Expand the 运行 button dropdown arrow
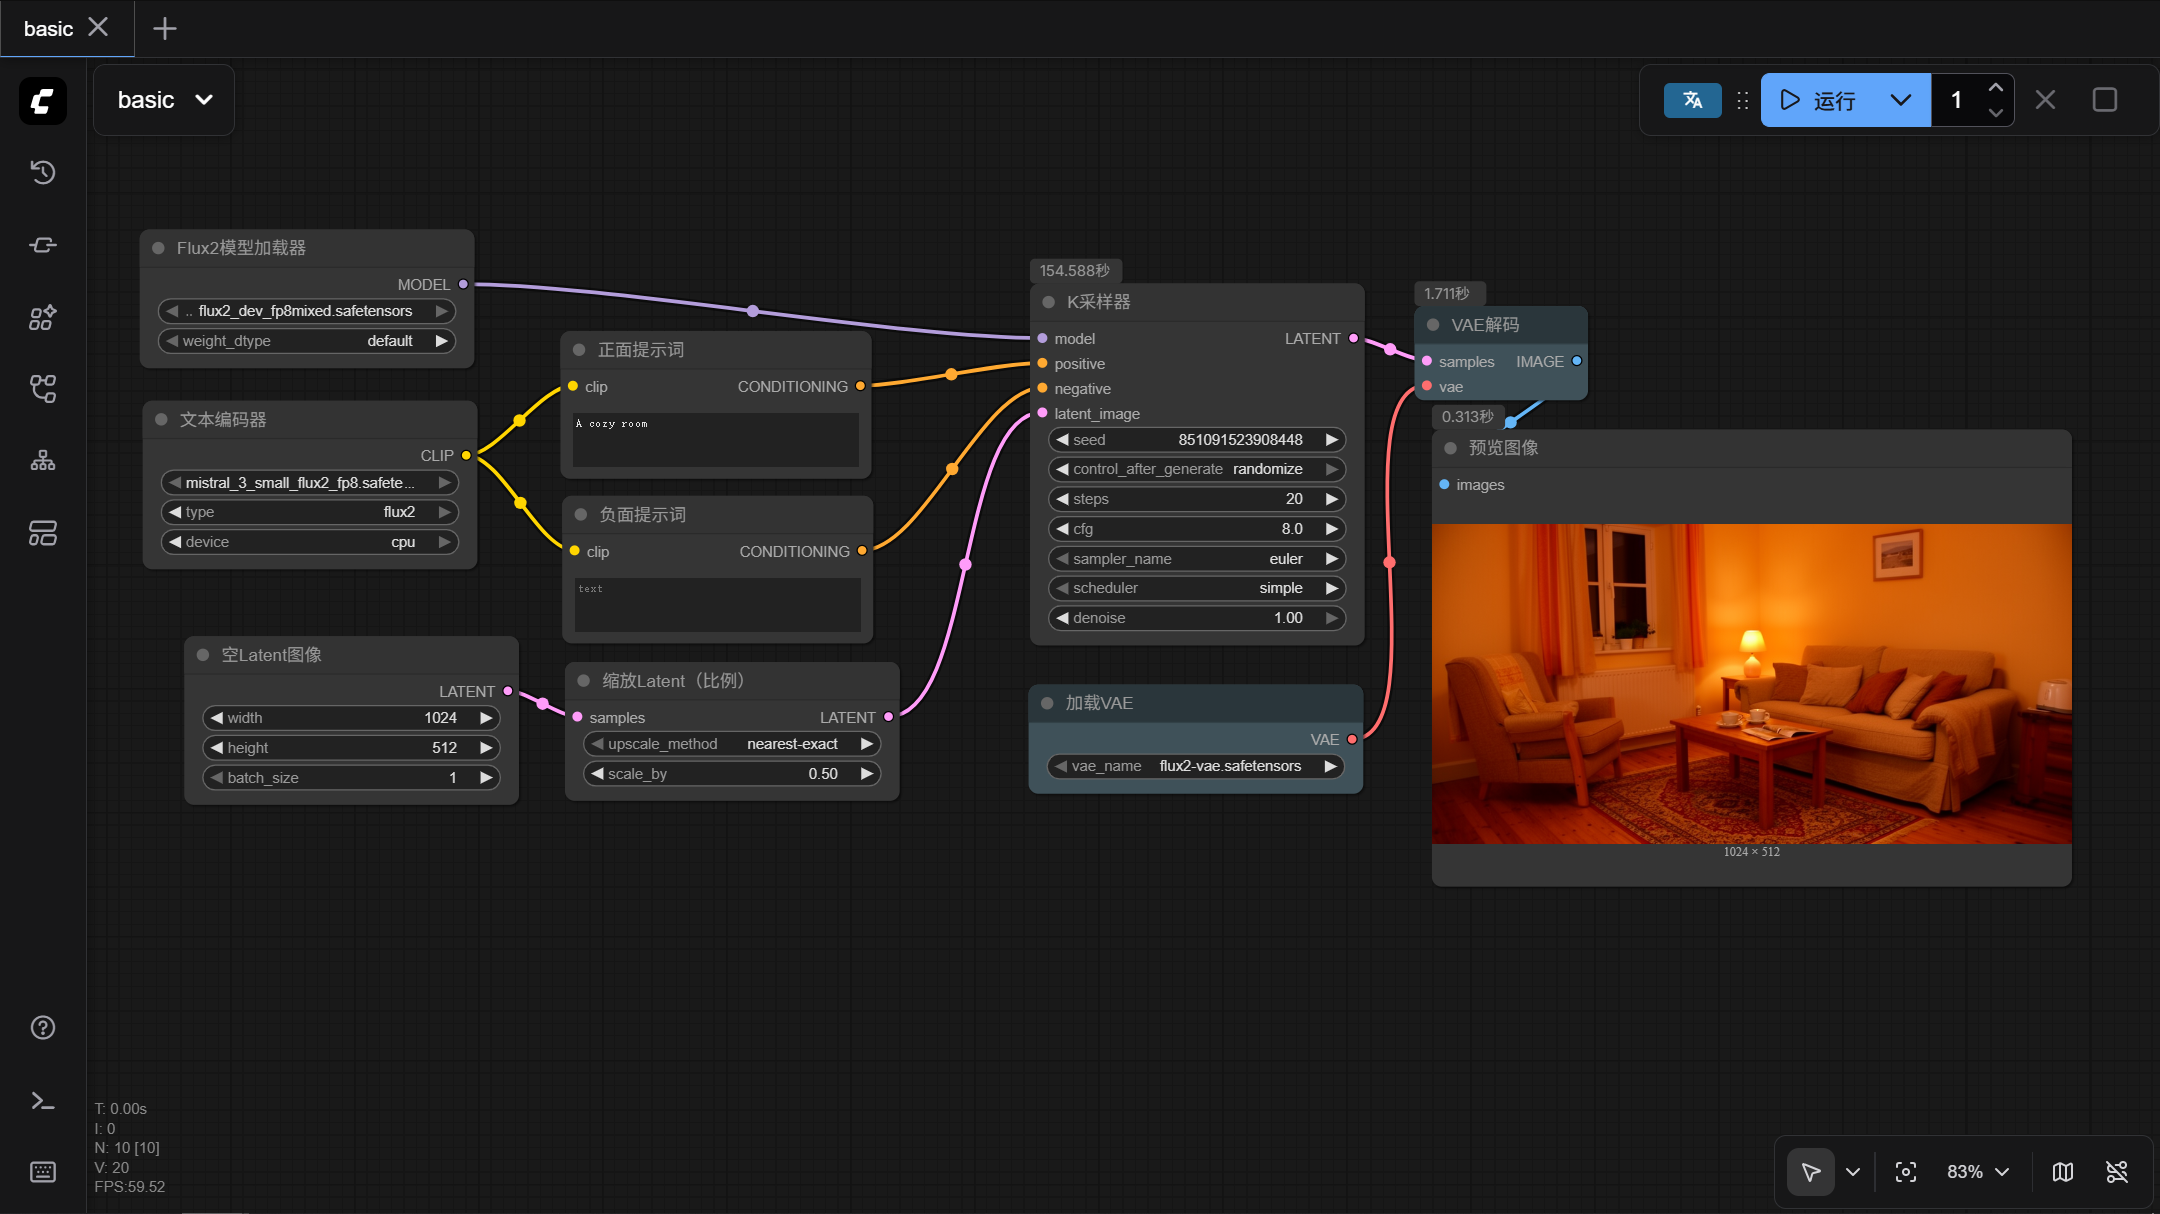The image size is (2160, 1214). click(x=1900, y=100)
